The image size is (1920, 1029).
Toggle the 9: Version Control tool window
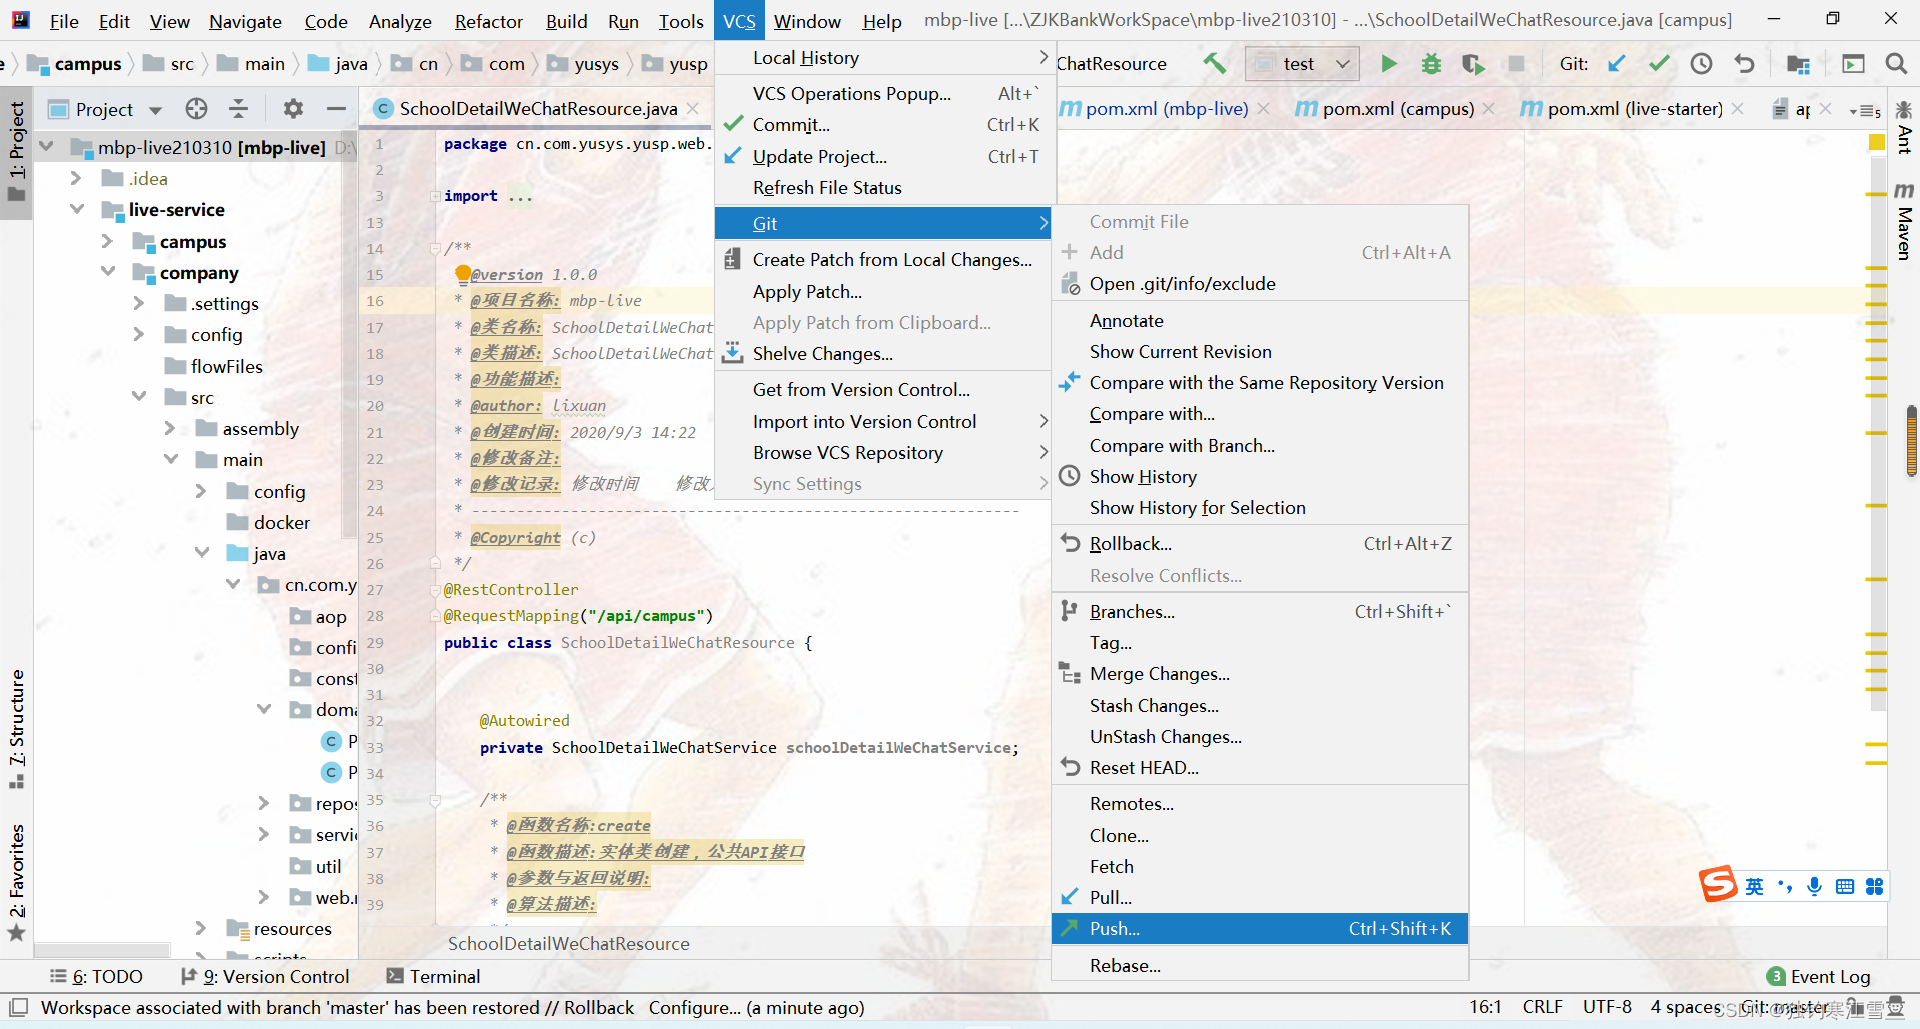(266, 976)
